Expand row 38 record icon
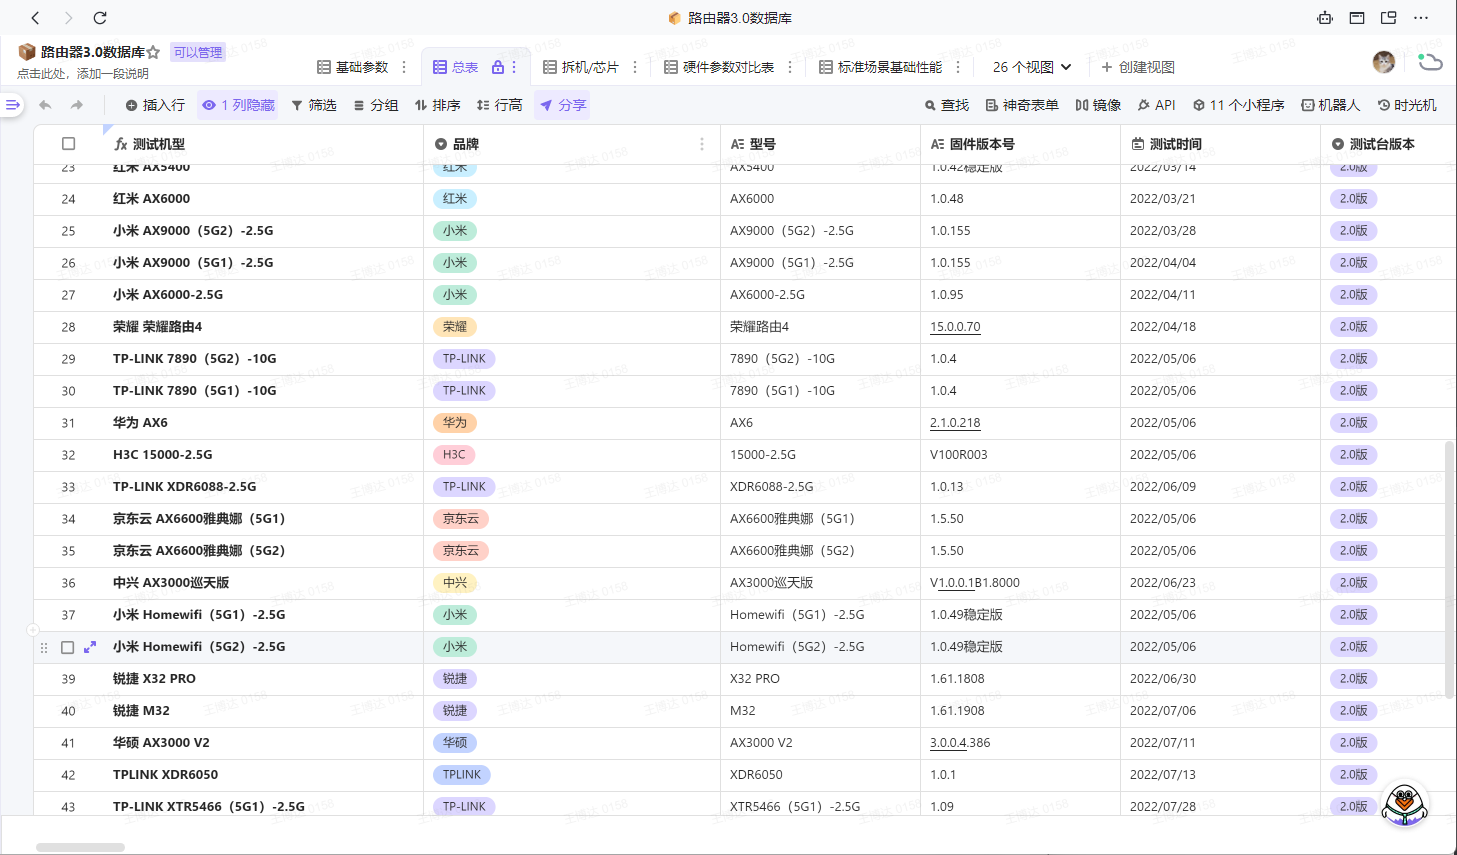 [90, 647]
